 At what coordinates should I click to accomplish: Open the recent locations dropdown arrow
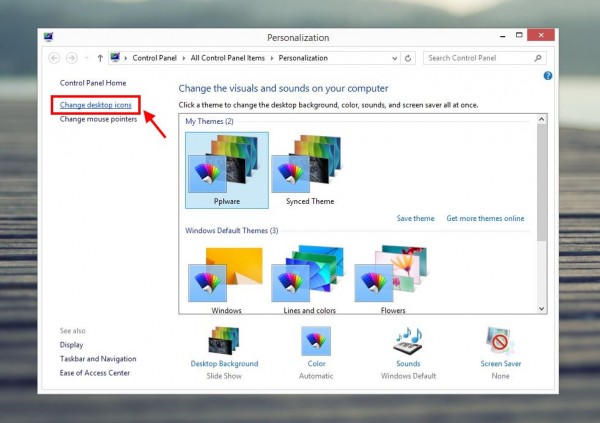[x=86, y=58]
